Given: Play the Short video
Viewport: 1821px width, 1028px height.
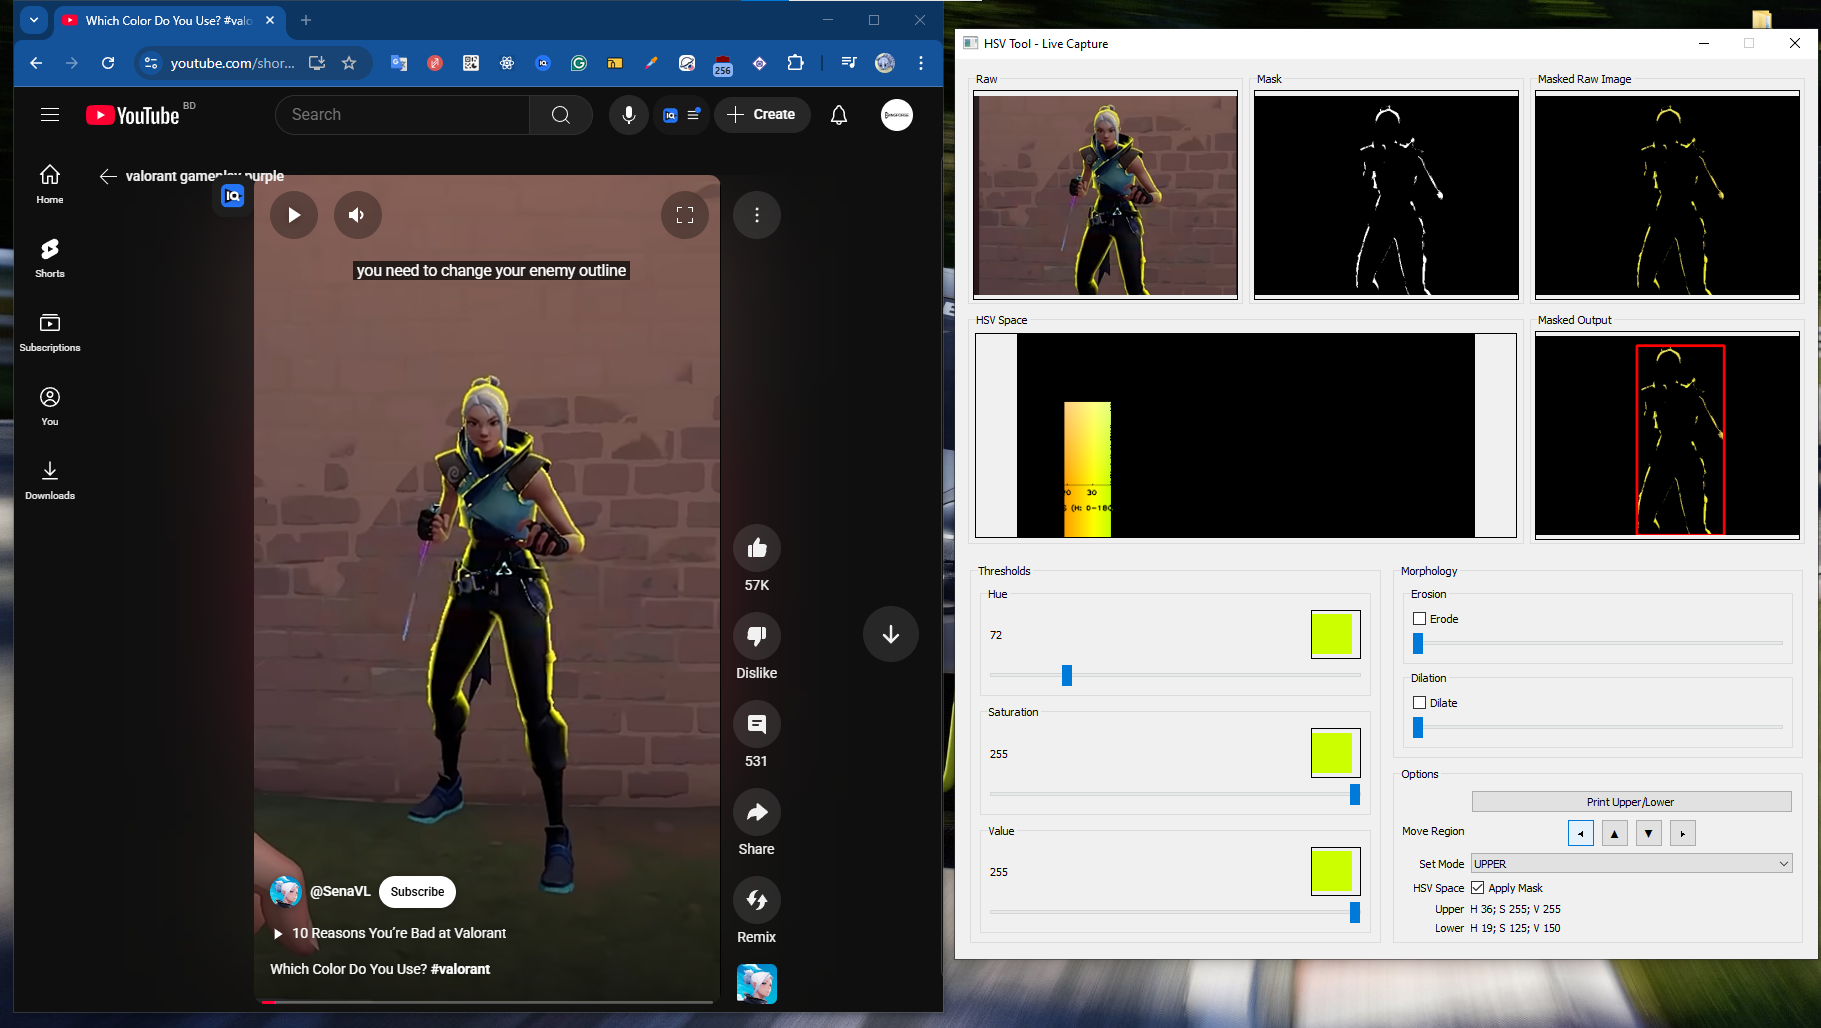Looking at the screenshot, I should pyautogui.click(x=294, y=215).
